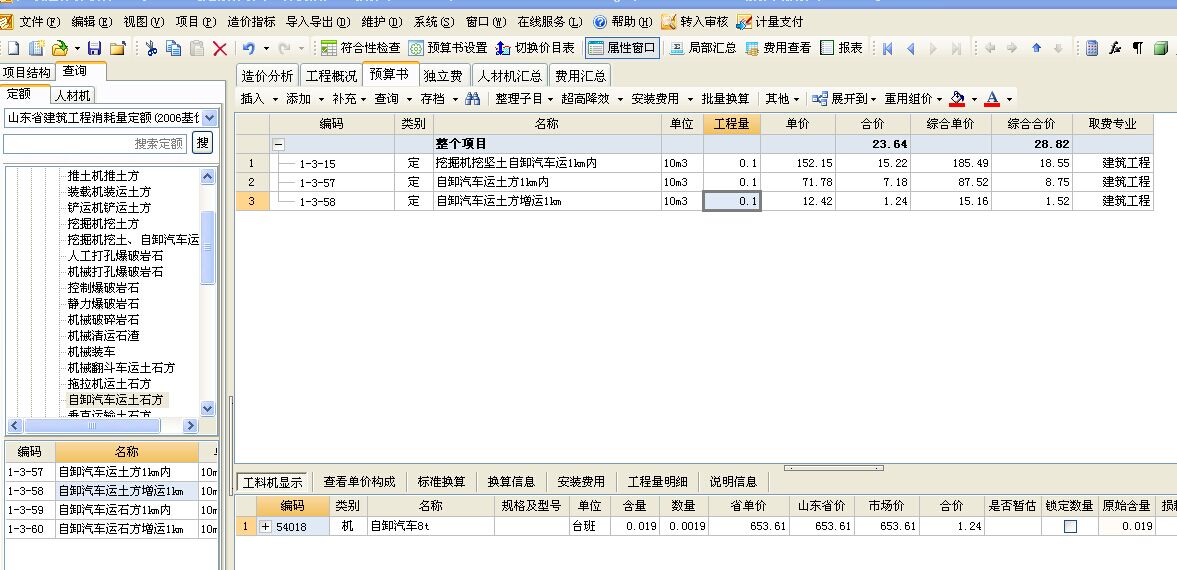Open 费用查看 fee view

click(778, 48)
